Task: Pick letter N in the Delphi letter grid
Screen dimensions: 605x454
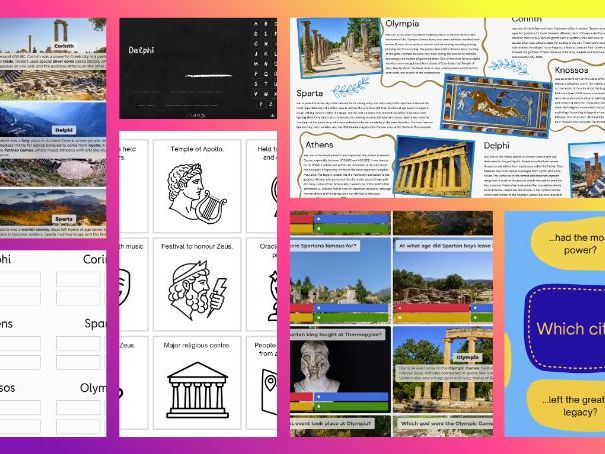Action: tap(266, 64)
